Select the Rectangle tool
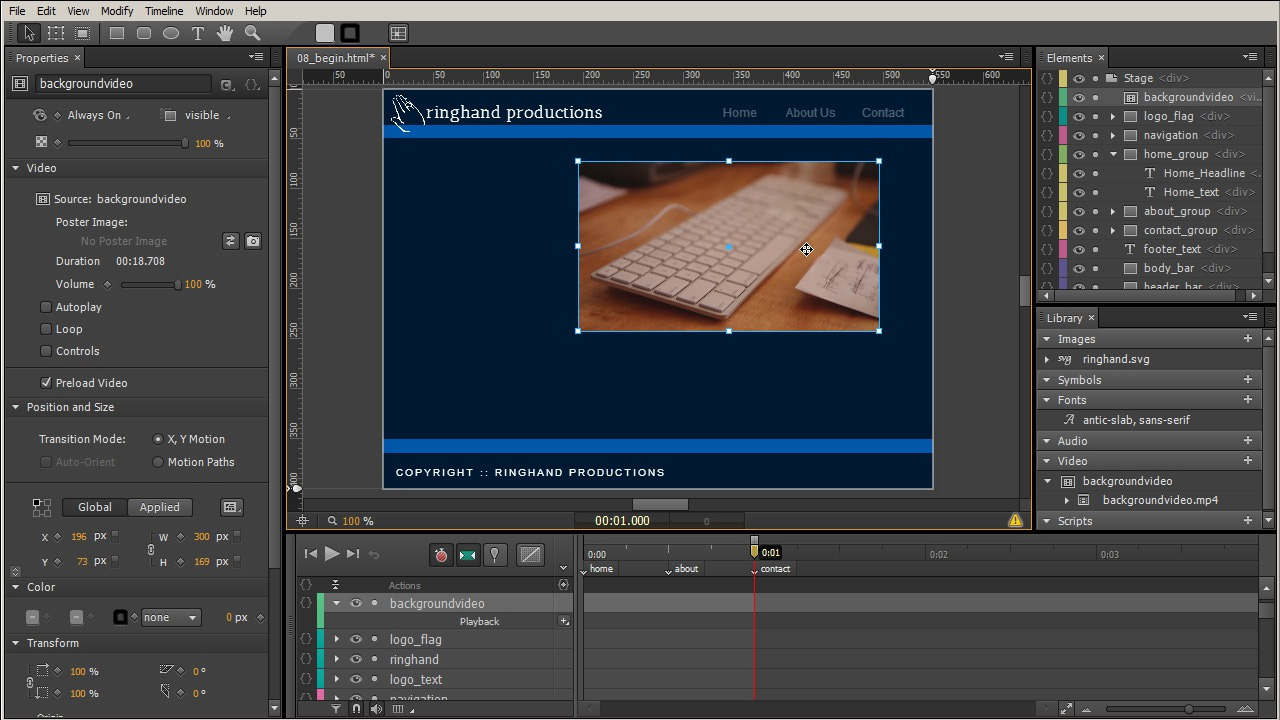The width and height of the screenshot is (1280, 720). coord(116,33)
